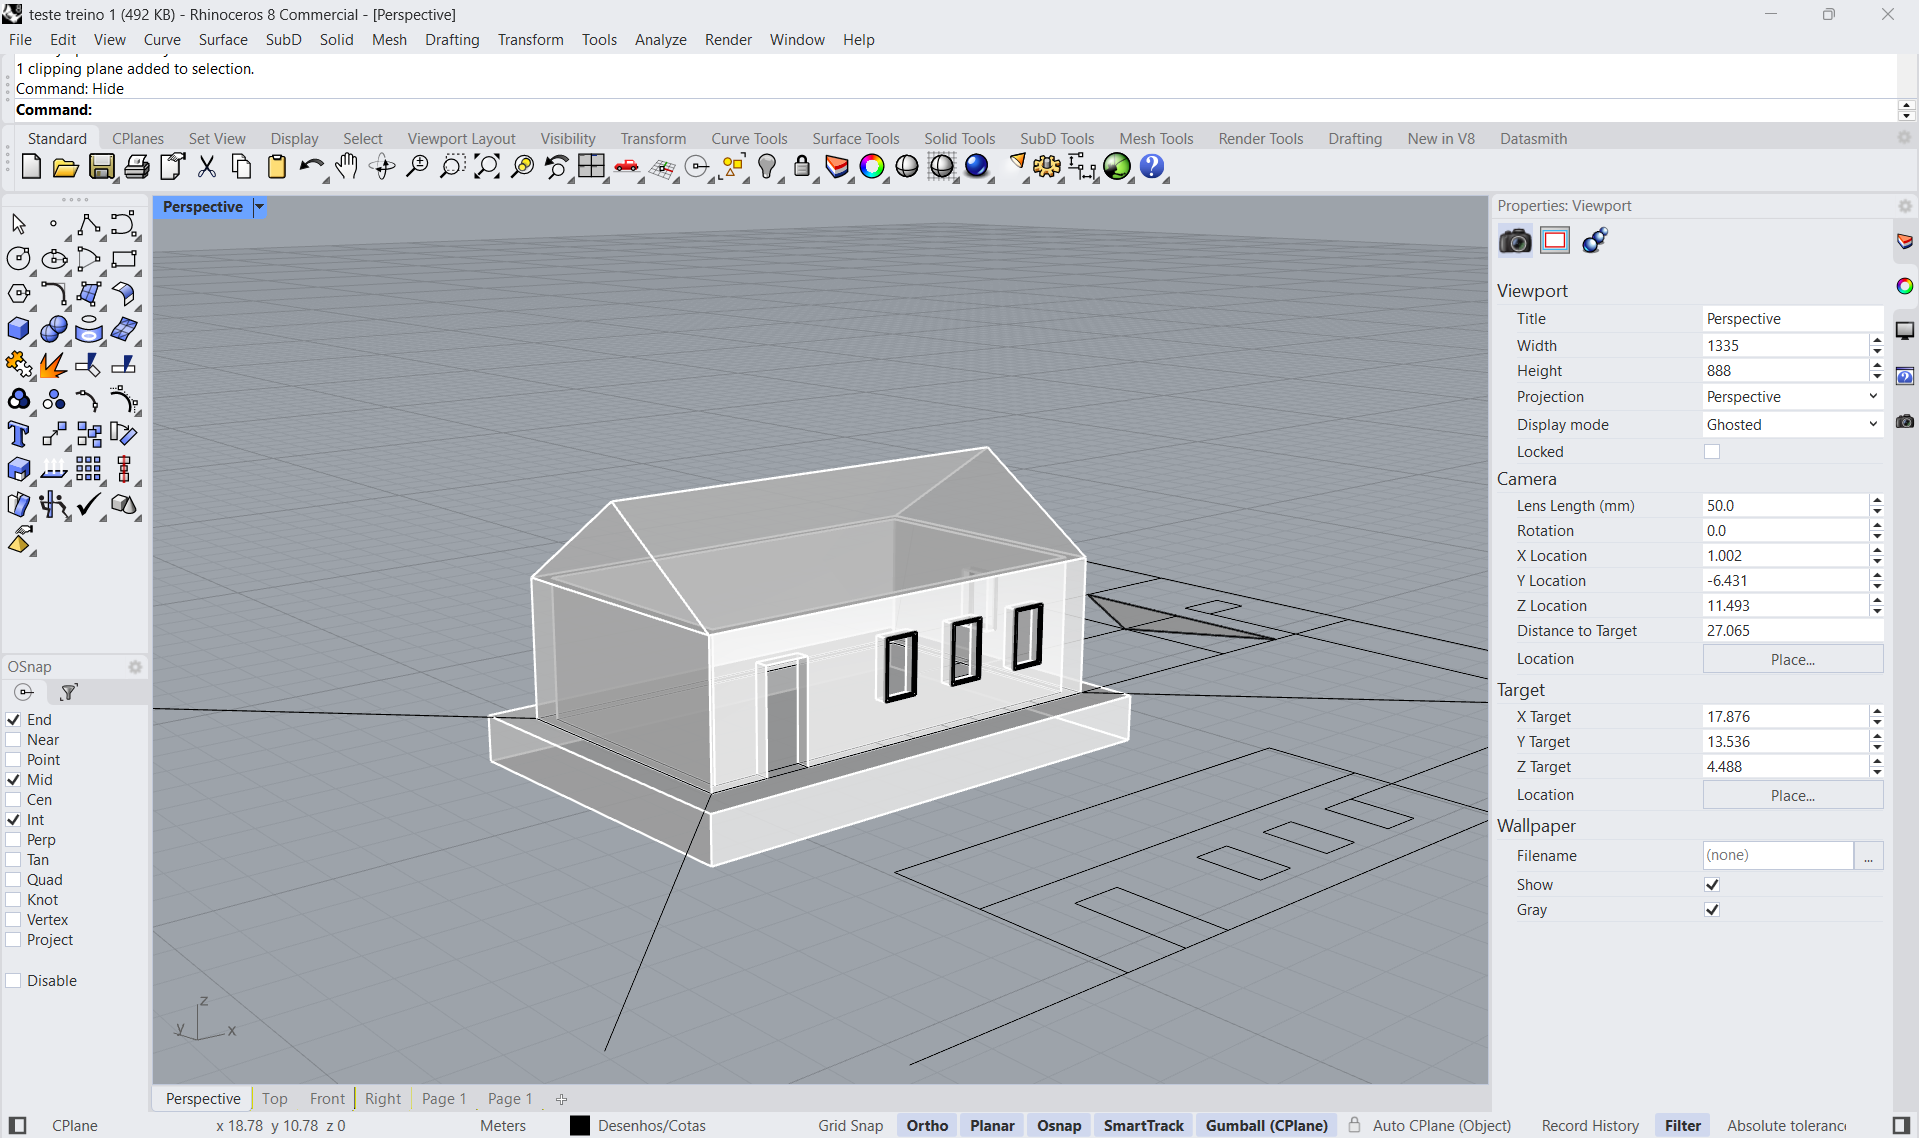1919x1138 pixels.
Task: Click the Circle drawing tool
Action: 18,259
